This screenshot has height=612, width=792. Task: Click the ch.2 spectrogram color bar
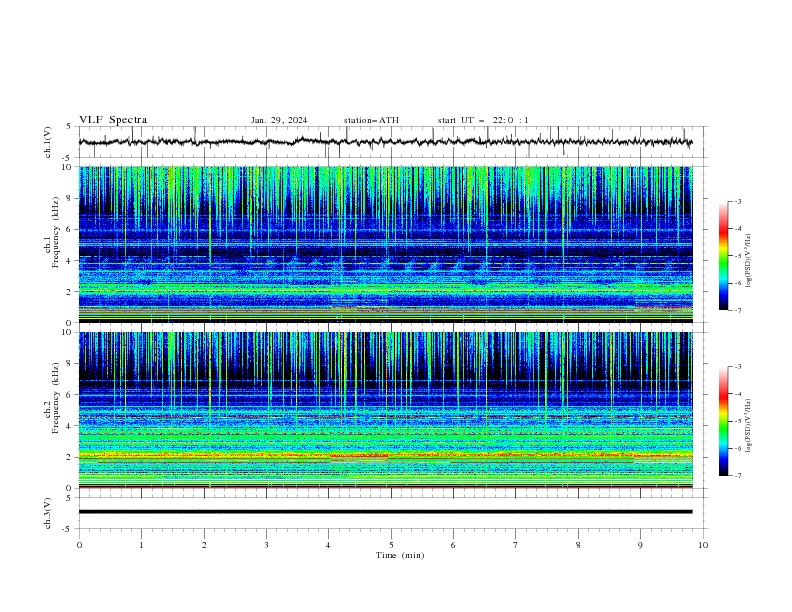tap(724, 421)
